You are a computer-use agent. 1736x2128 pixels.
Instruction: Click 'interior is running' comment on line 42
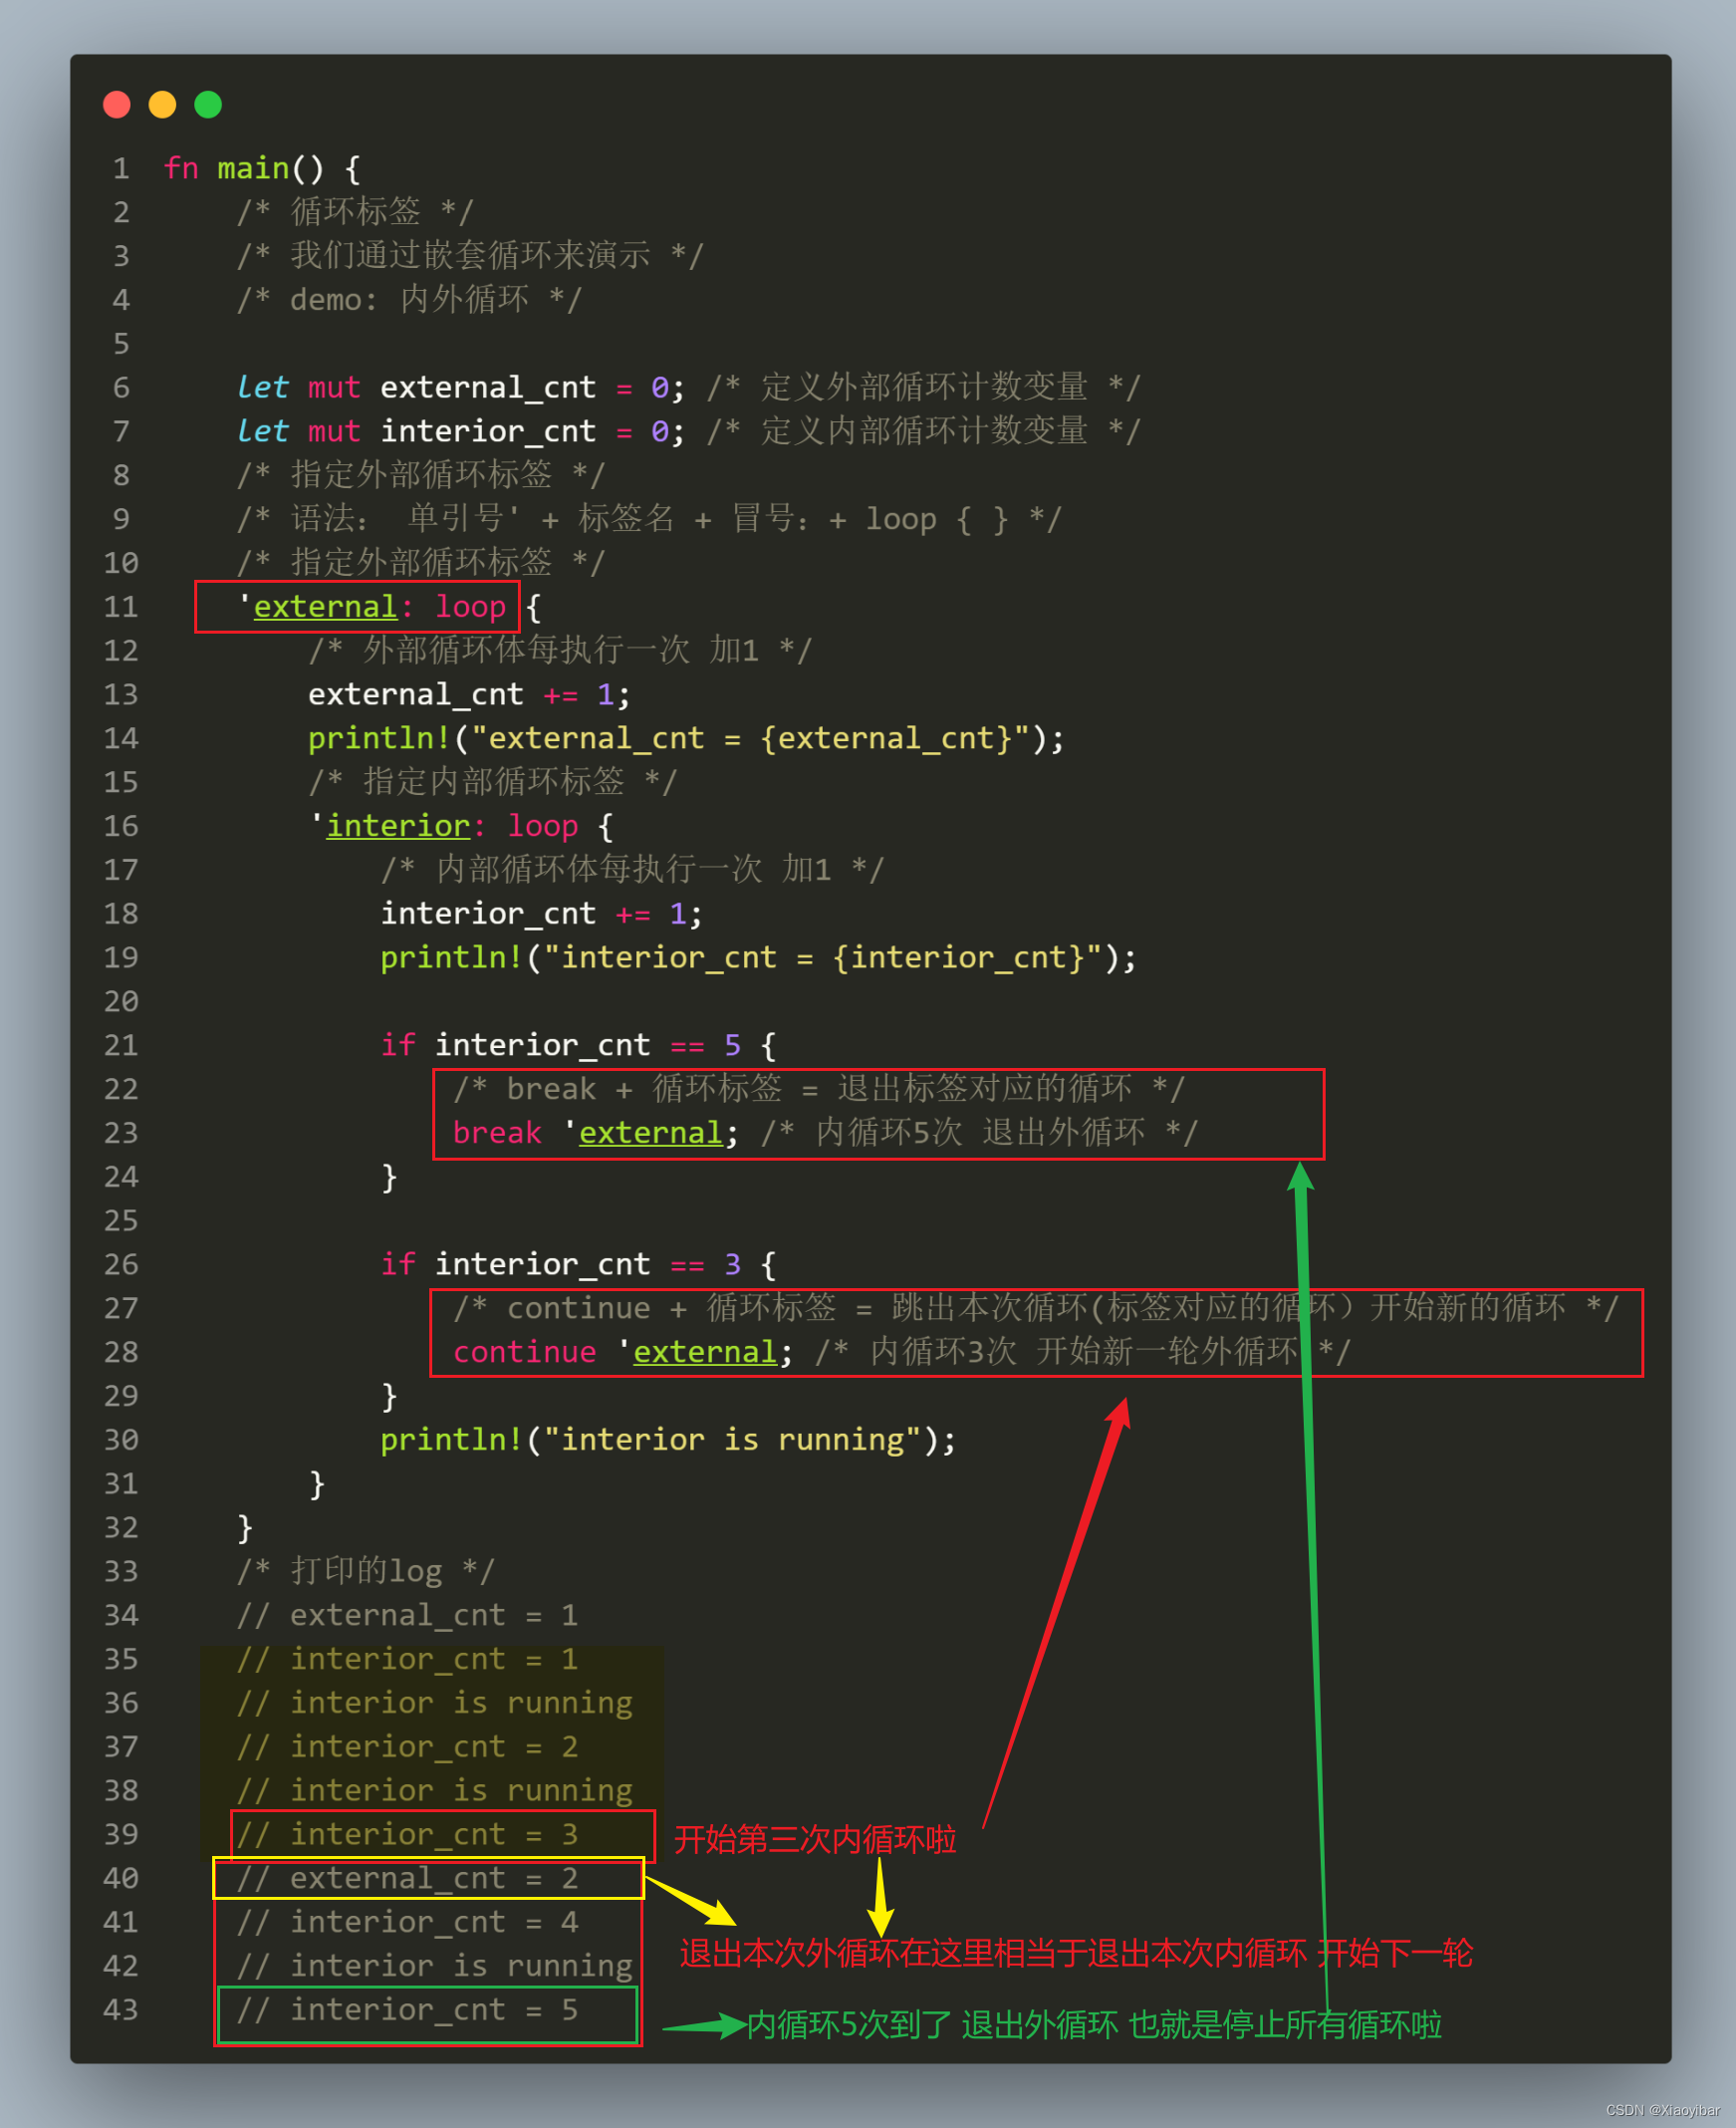tap(435, 1966)
